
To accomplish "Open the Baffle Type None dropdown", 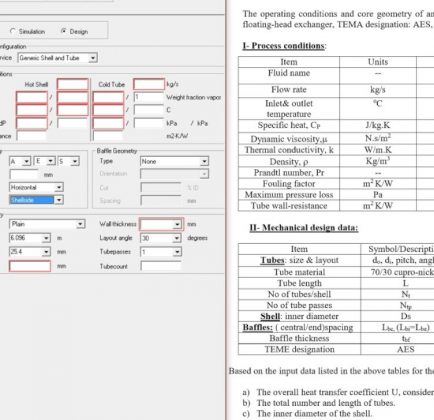I will pos(204,162).
